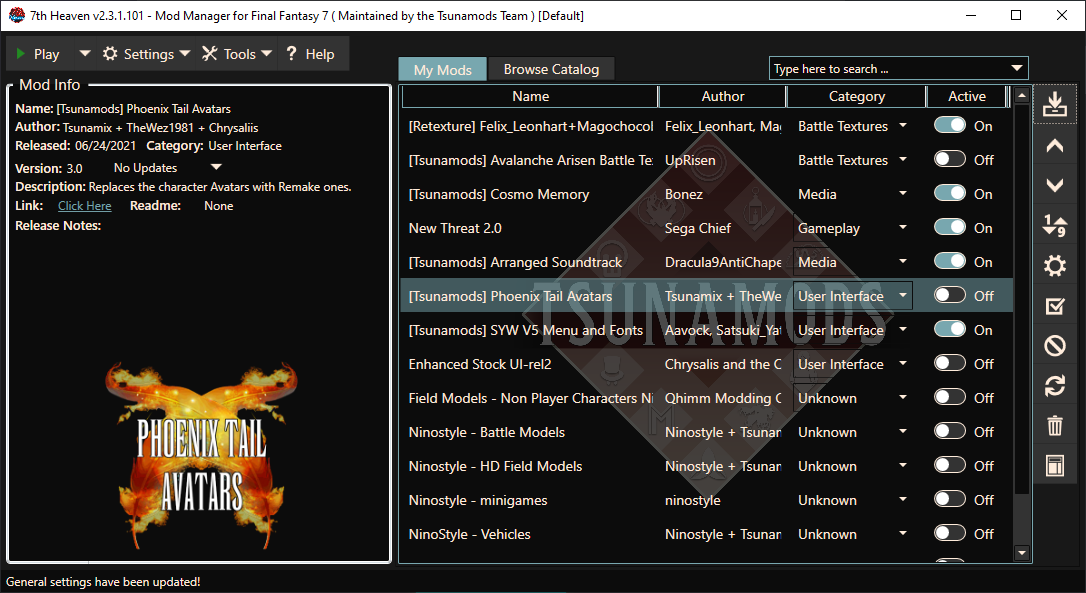This screenshot has width=1086, height=593.
Task: Click the activate all mods checkmark icon
Action: pyautogui.click(x=1054, y=306)
